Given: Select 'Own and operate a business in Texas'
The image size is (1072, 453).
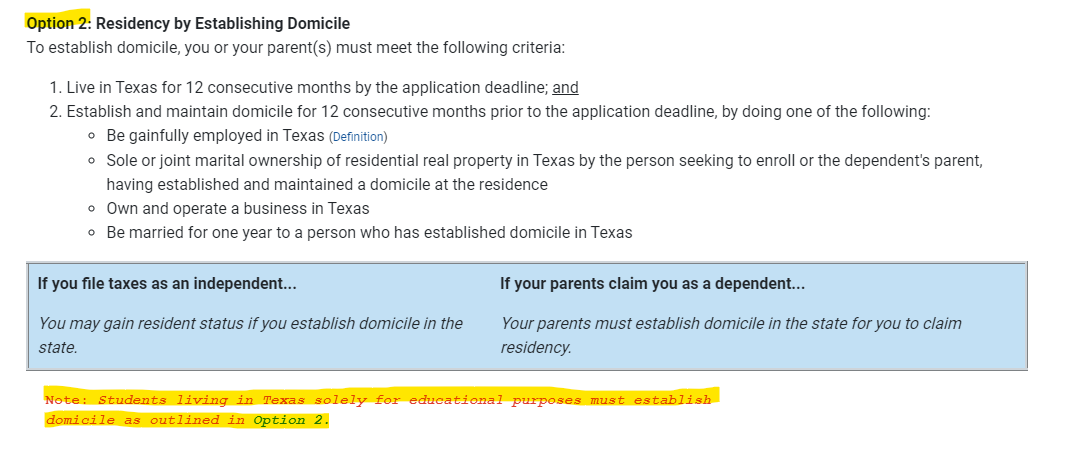Looking at the screenshot, I should click(237, 208).
